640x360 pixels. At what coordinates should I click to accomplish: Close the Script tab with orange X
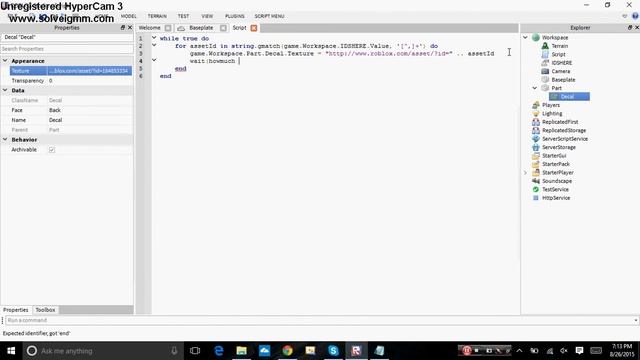254,28
